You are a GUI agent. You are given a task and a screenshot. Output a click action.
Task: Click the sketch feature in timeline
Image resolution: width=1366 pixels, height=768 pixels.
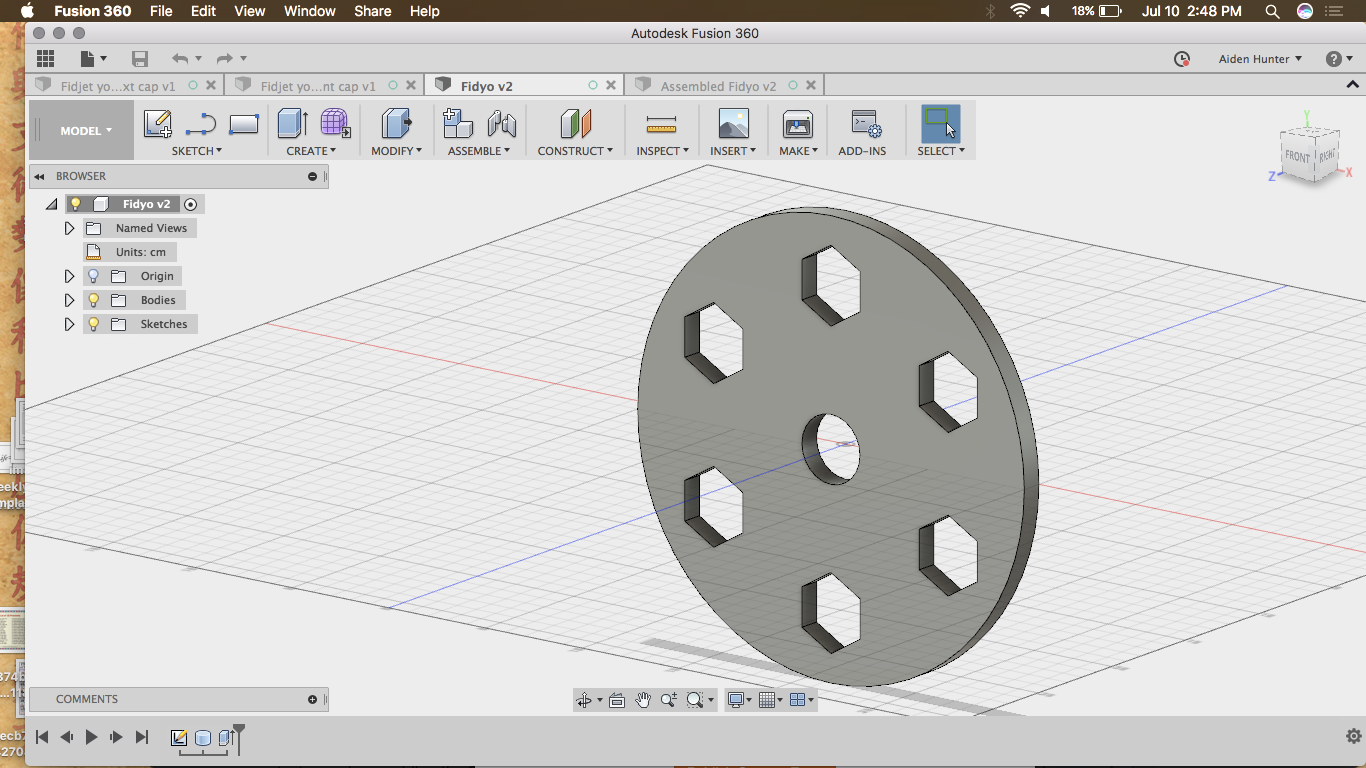(x=179, y=738)
